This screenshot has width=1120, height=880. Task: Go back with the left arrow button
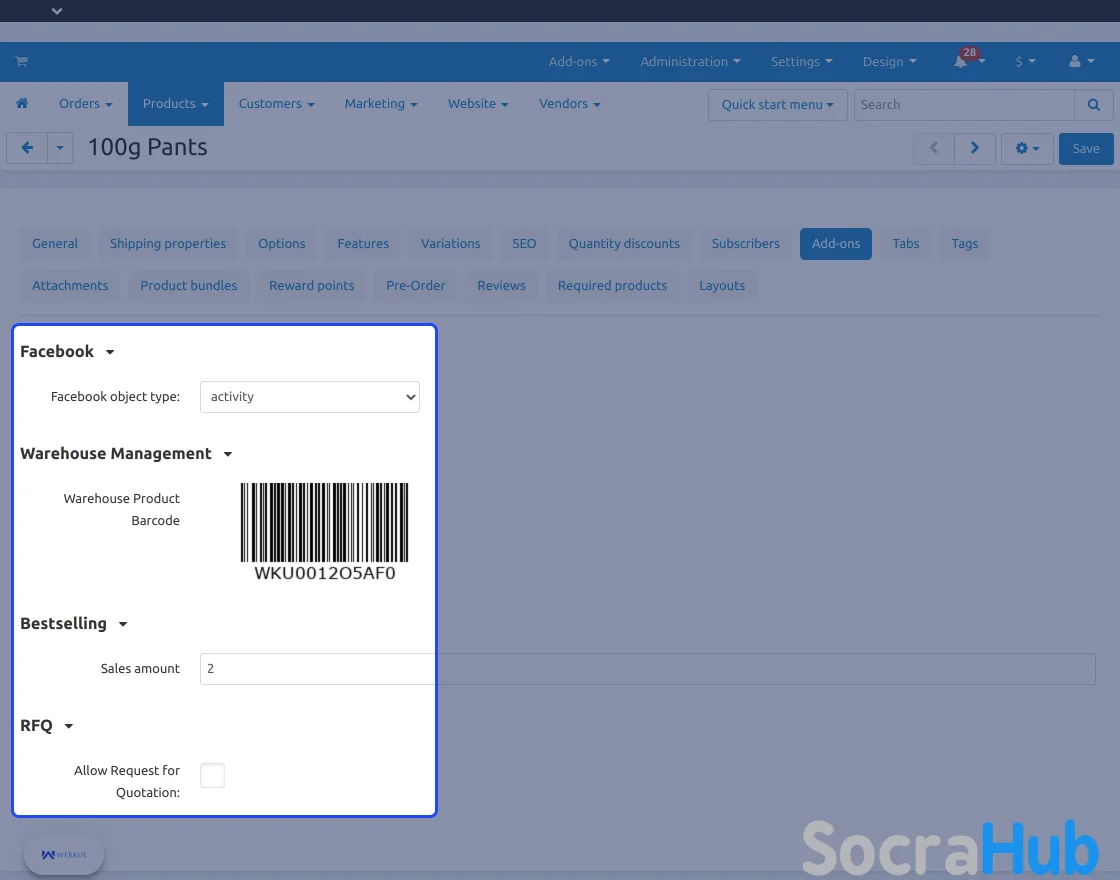tap(27, 148)
